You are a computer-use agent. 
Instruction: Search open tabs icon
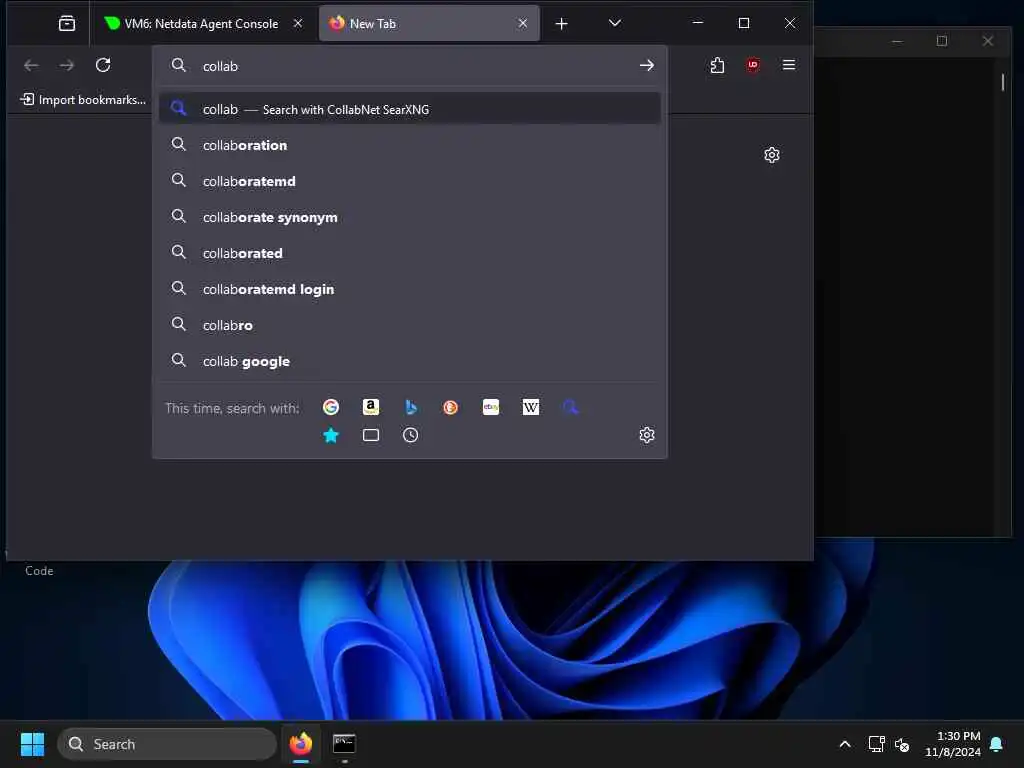coord(371,435)
